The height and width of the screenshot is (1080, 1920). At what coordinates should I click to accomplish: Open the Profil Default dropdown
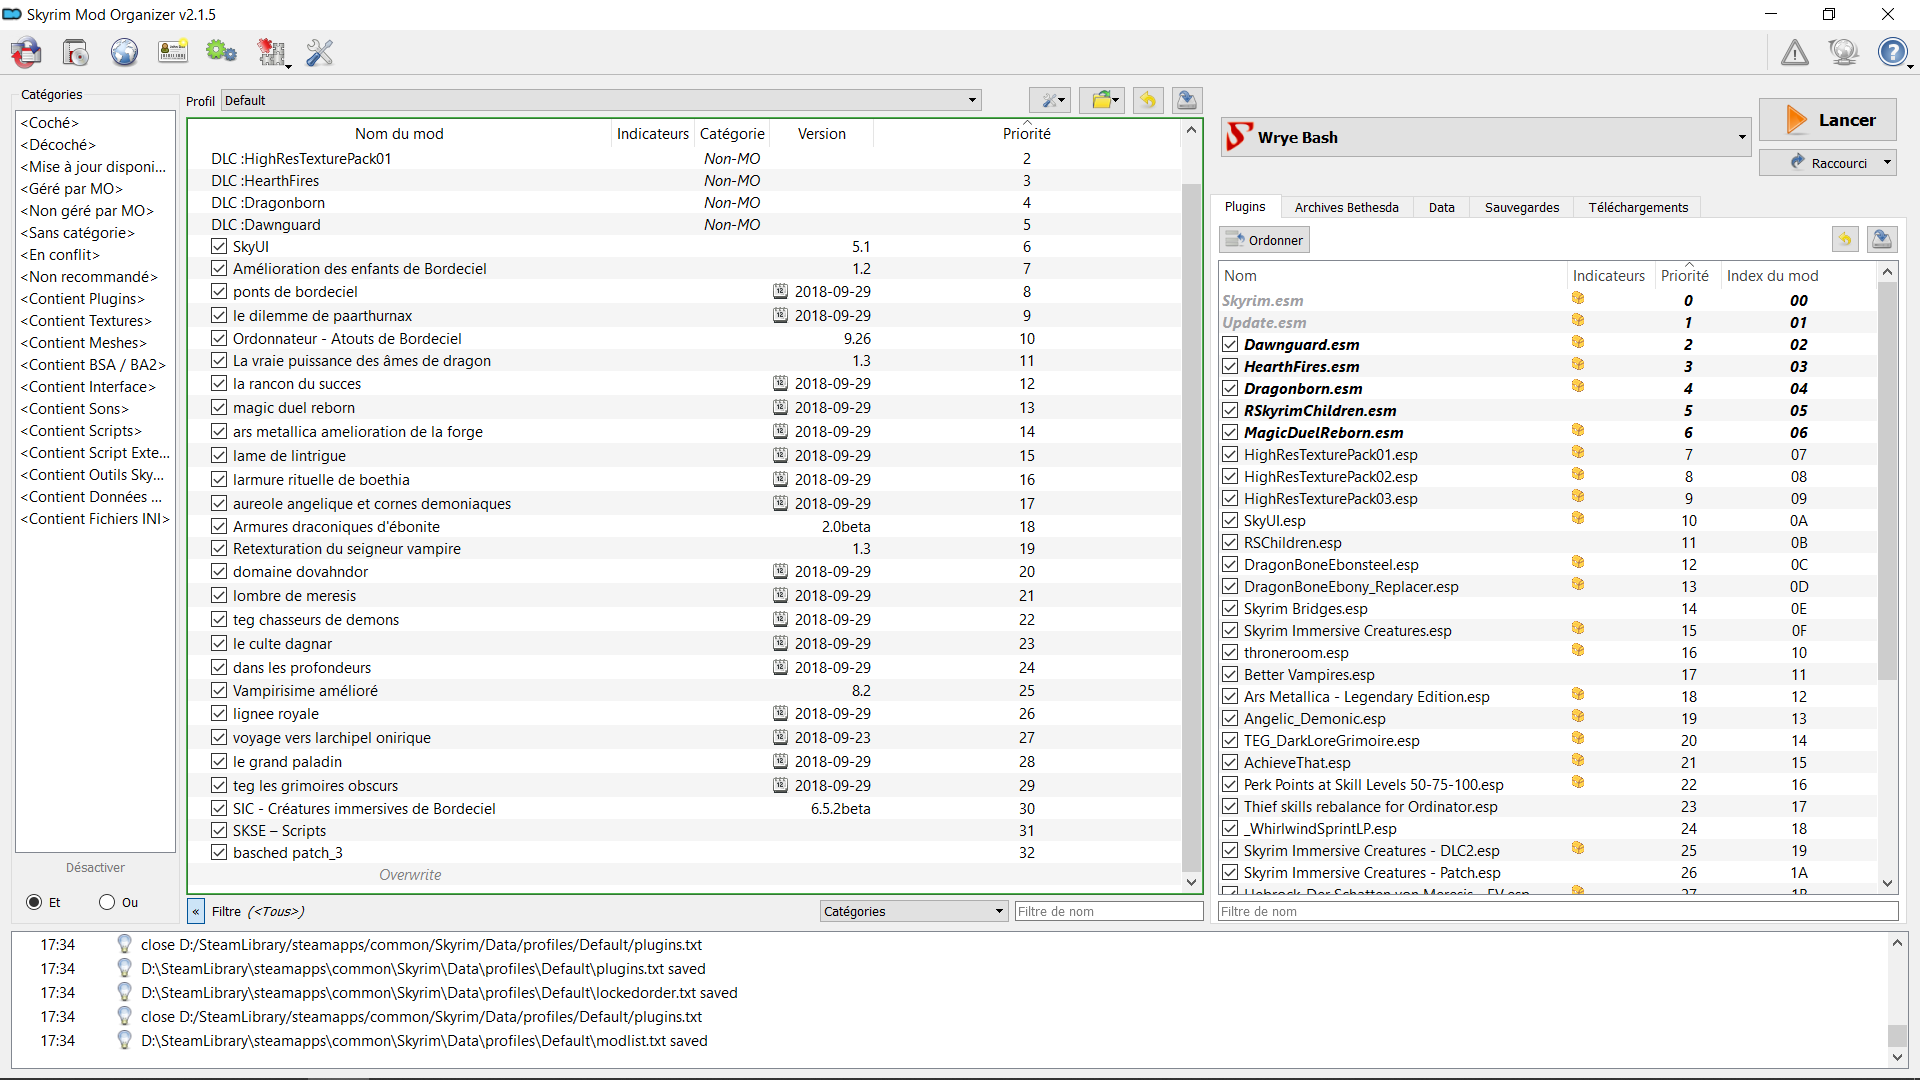click(x=601, y=100)
